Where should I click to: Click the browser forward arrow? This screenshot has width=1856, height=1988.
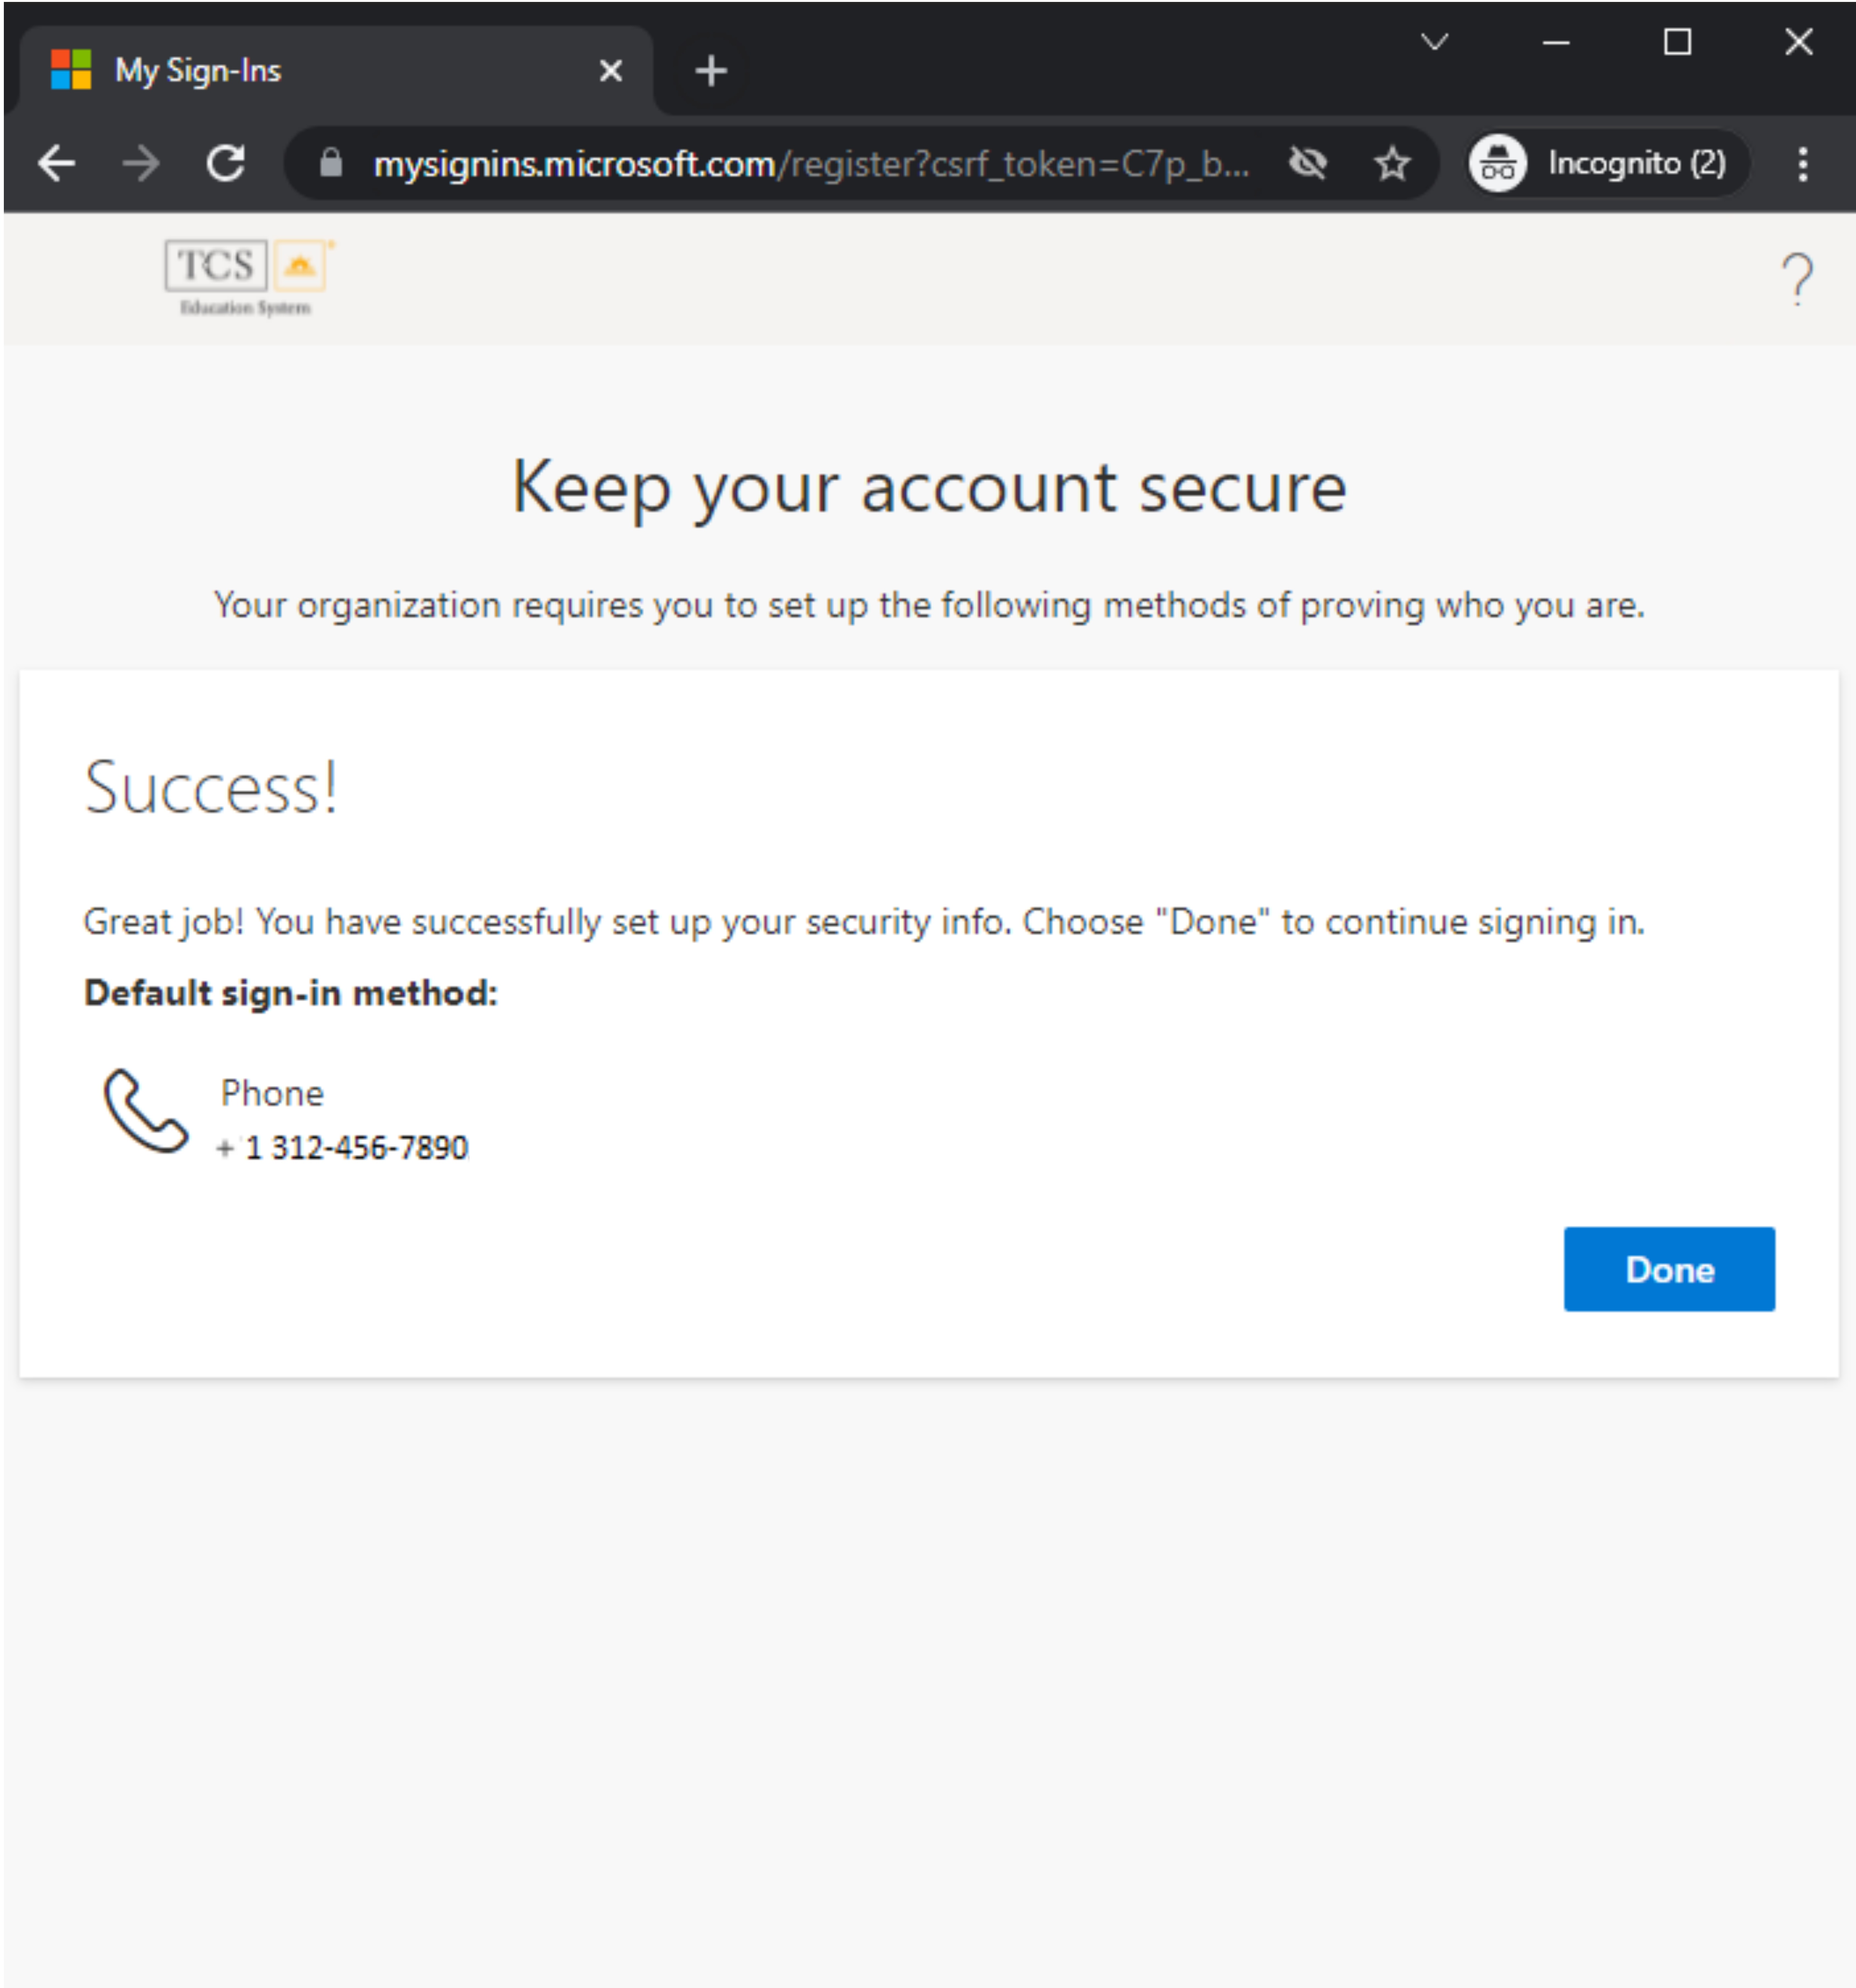(141, 163)
